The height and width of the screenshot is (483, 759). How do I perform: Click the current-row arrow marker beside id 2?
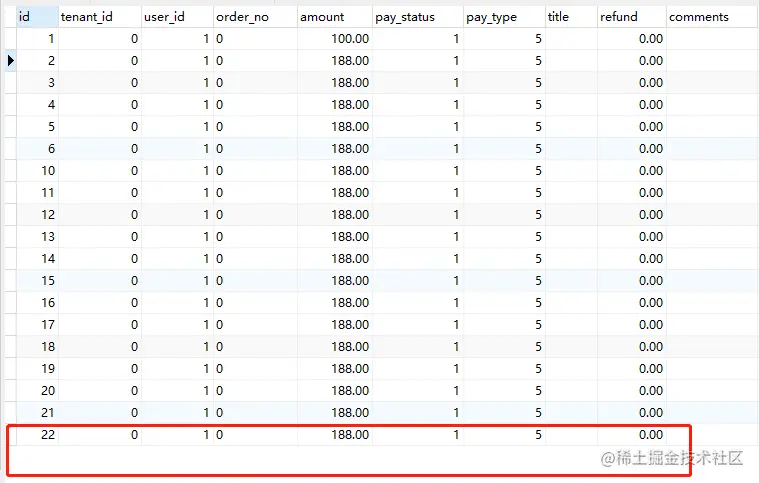11,60
